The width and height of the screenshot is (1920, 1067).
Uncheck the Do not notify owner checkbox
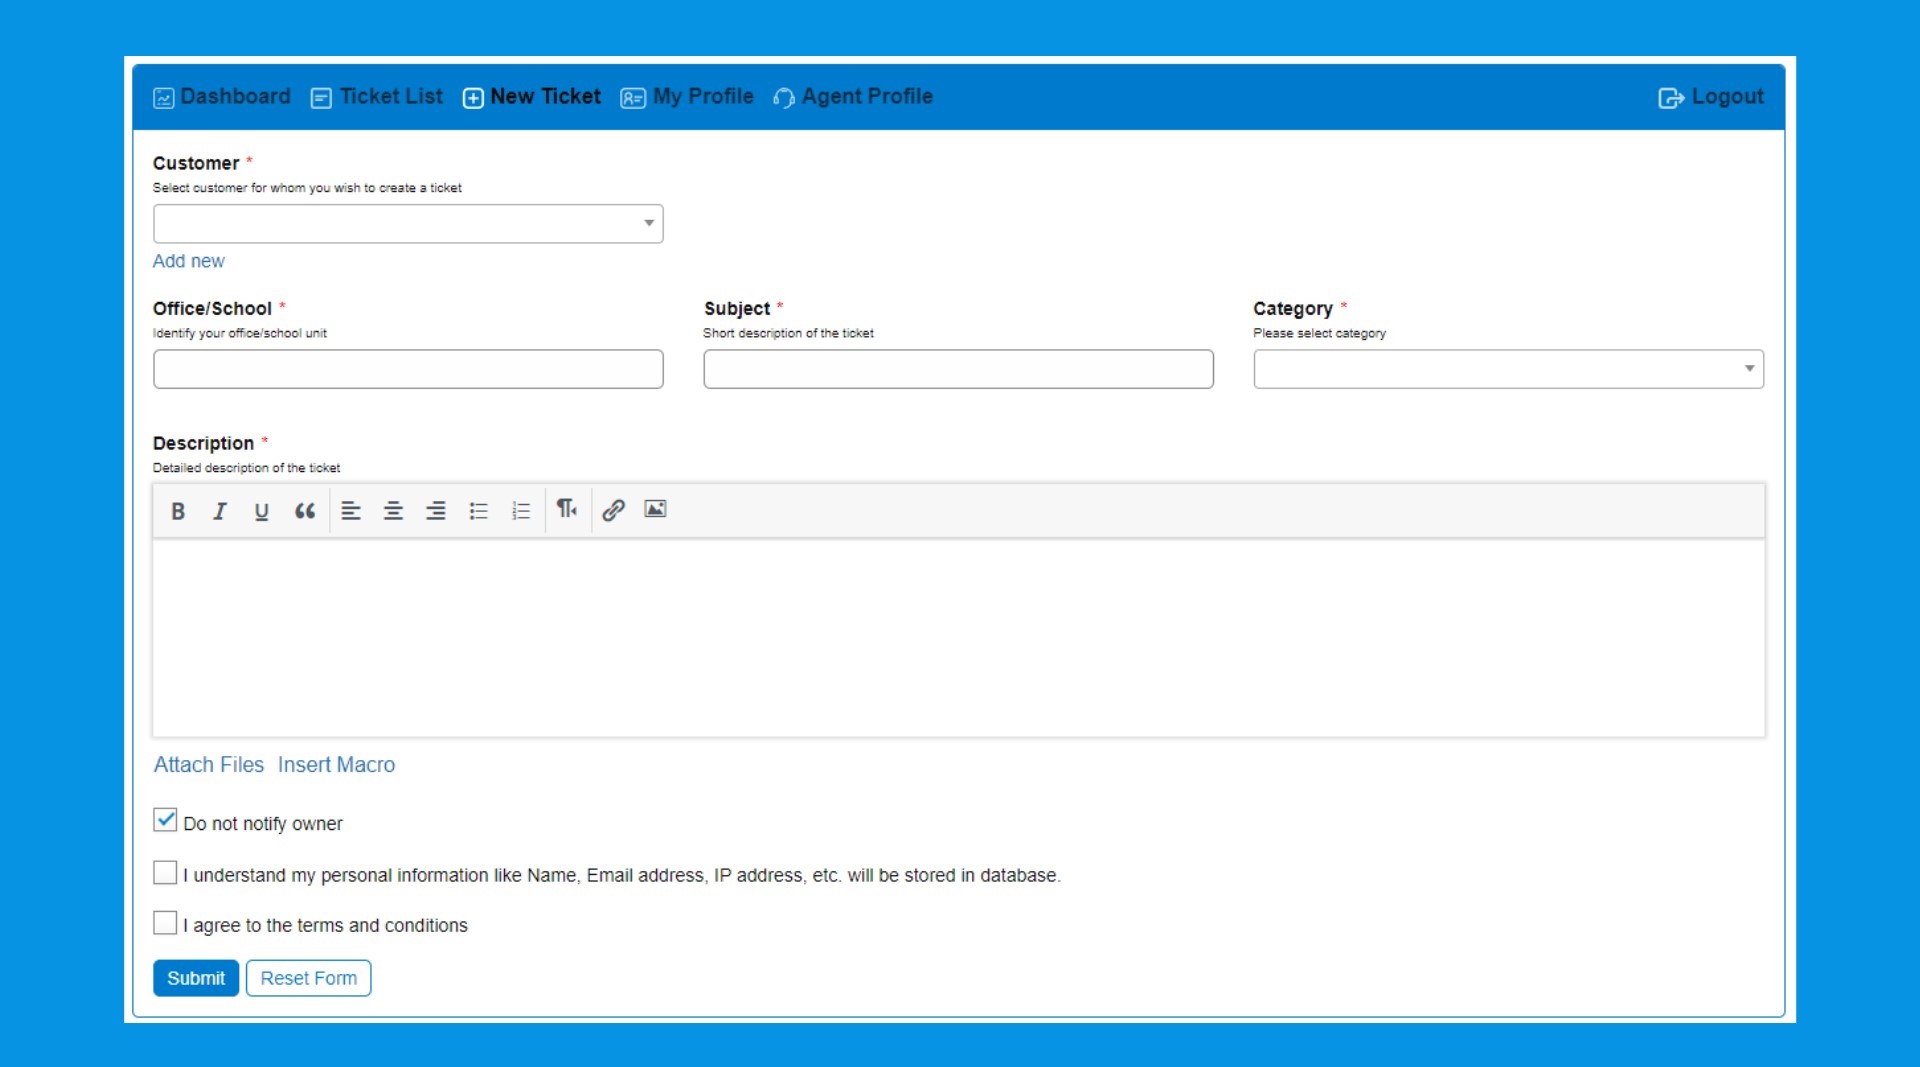(165, 821)
